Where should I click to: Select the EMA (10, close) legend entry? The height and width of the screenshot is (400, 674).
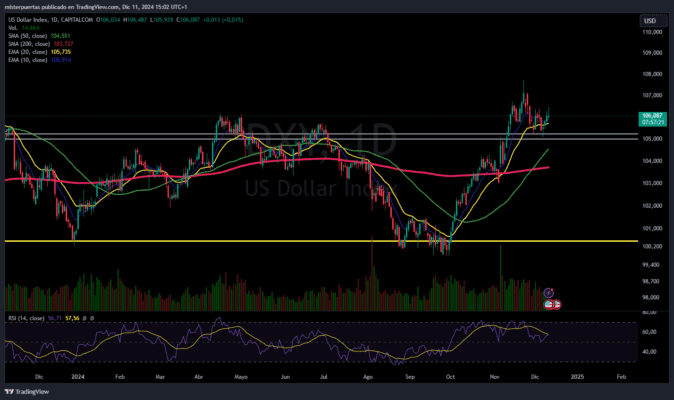(28, 60)
